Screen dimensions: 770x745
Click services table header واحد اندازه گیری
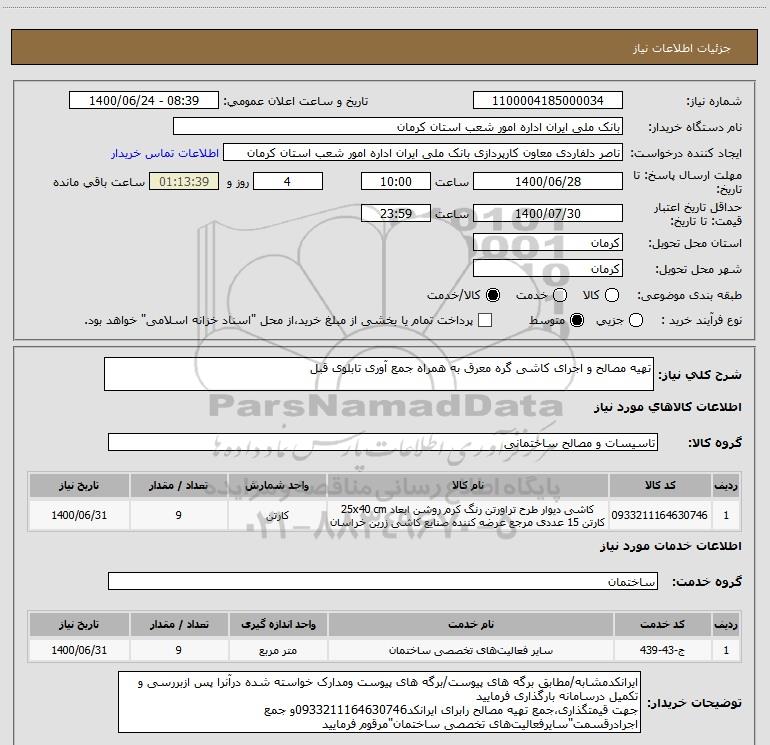pos(278,624)
